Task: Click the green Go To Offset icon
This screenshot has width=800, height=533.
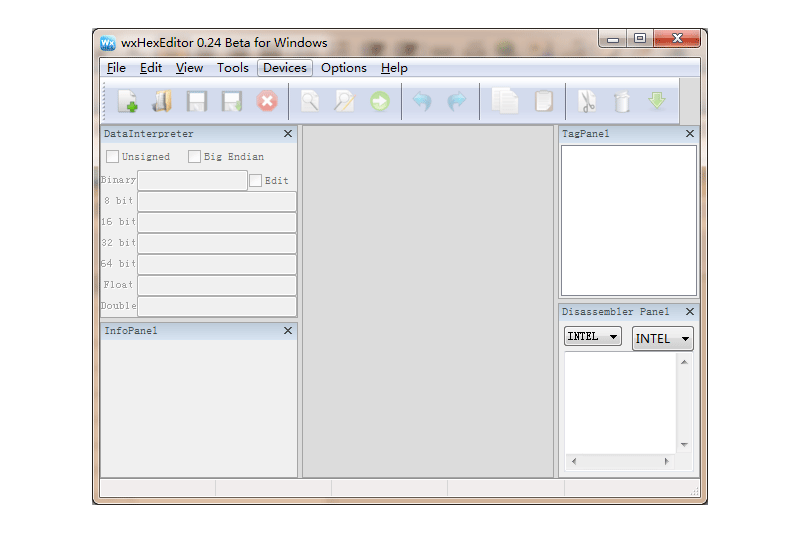Action: tap(380, 101)
